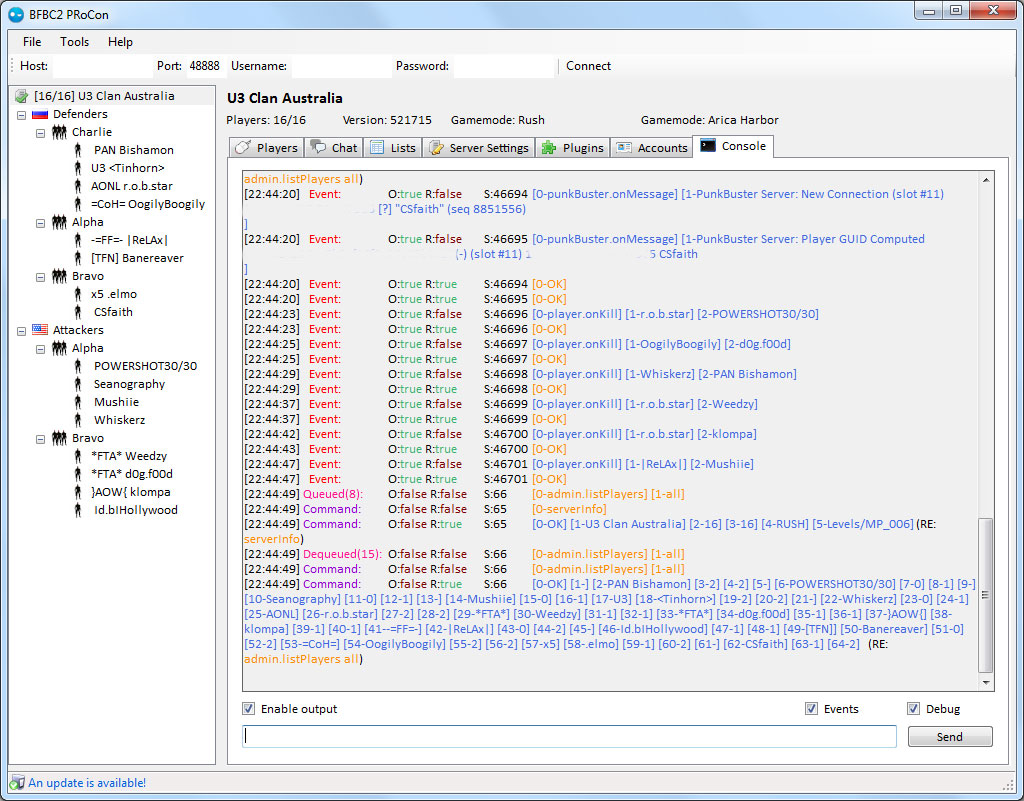This screenshot has width=1024, height=801.
Task: Click the soldier icon beside Mushiie
Action: [78, 402]
